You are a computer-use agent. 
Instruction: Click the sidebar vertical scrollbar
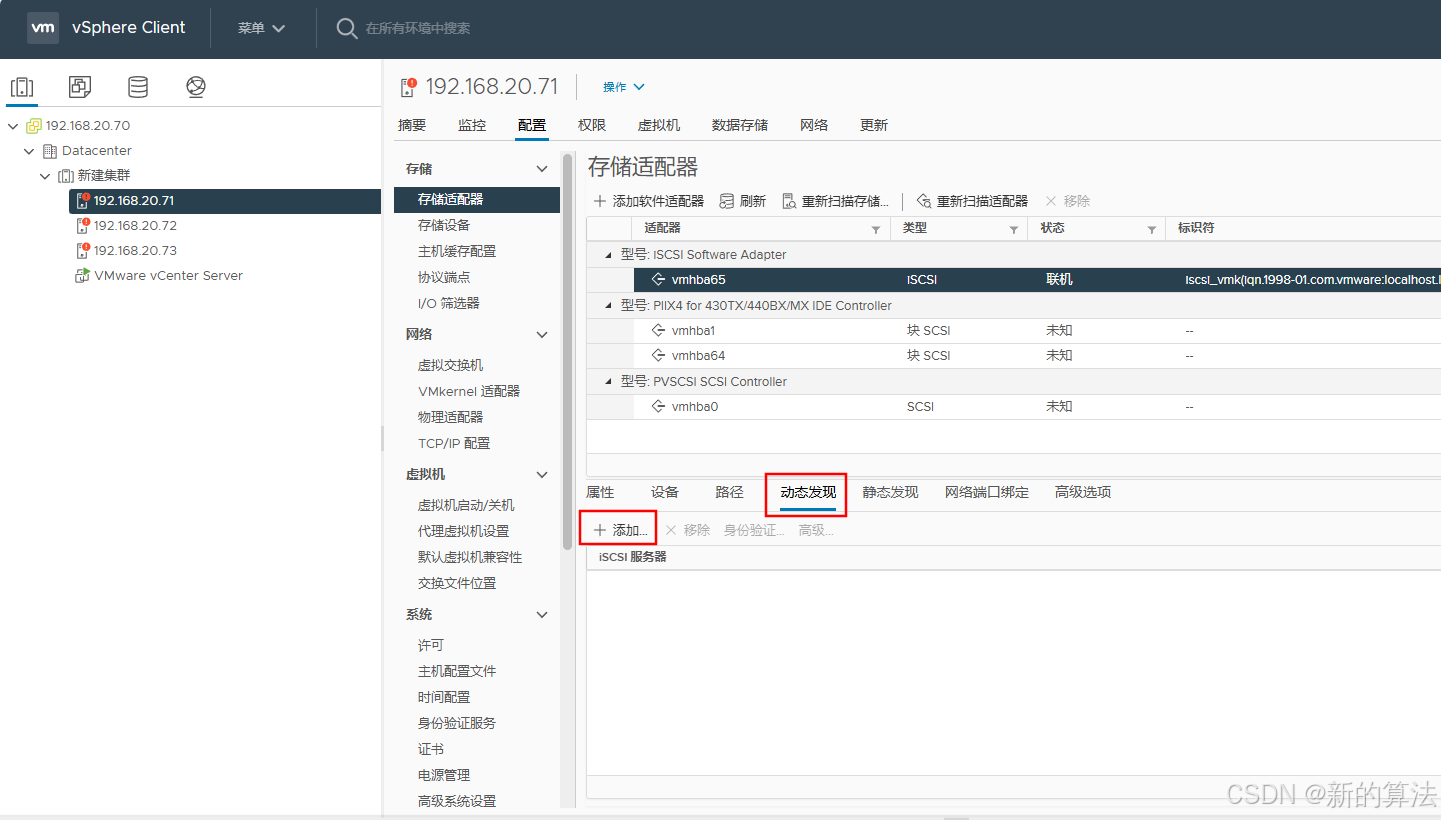[568, 350]
